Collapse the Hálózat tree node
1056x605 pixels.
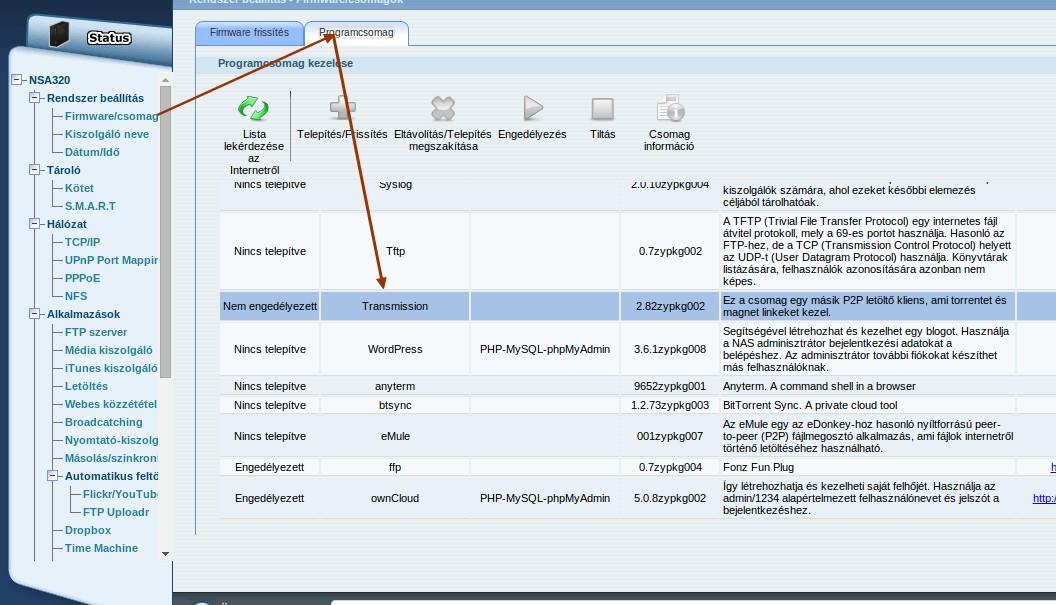click(x=35, y=224)
